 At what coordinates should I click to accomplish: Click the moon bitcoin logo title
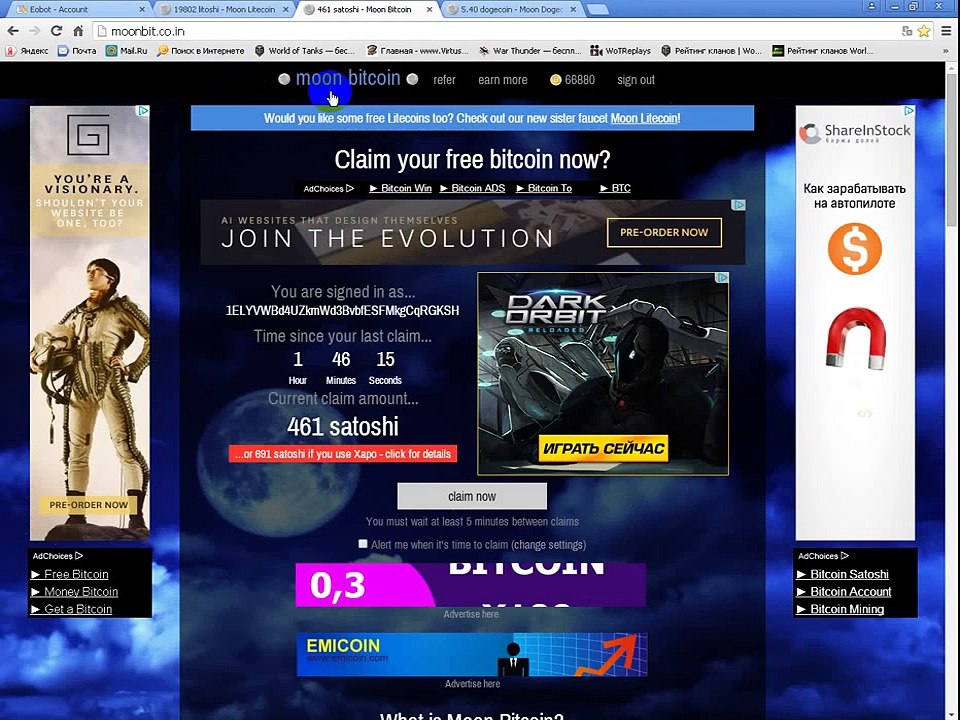point(348,78)
